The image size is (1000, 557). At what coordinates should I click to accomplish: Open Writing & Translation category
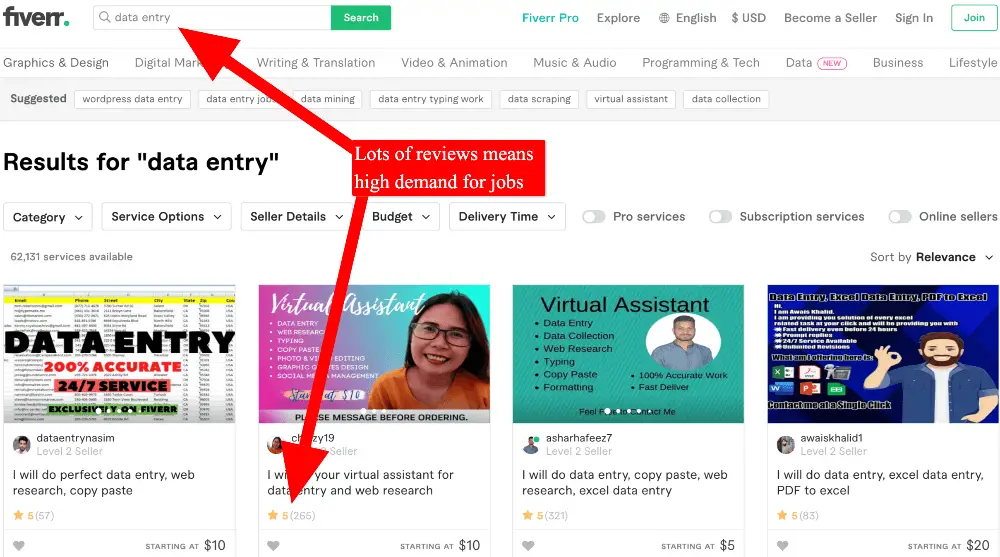316,63
